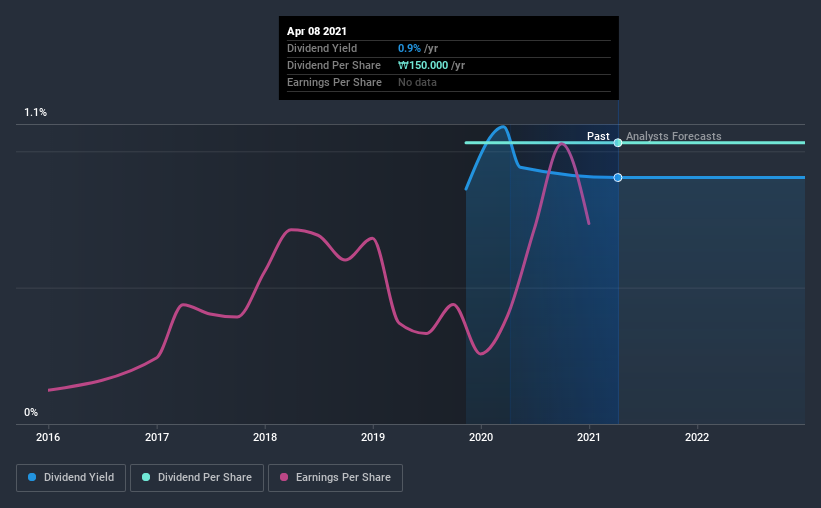Toggle the Dividend Per Share legend button

pyautogui.click(x=197, y=478)
